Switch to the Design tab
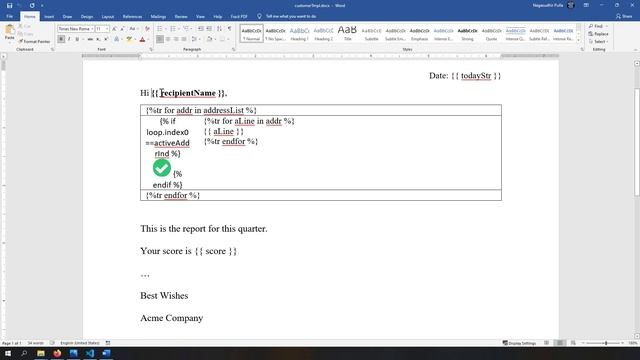This screenshot has height=360, width=640. pyautogui.click(x=87, y=17)
